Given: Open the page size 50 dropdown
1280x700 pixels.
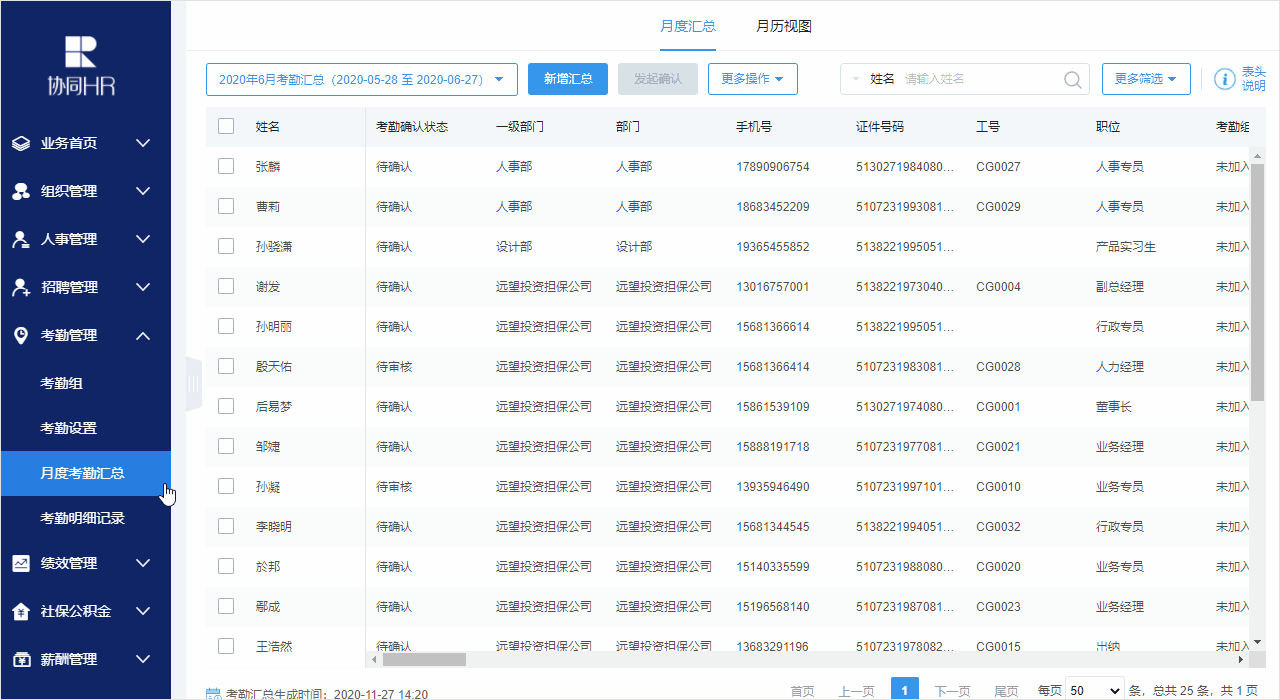Looking at the screenshot, I should point(1095,690).
